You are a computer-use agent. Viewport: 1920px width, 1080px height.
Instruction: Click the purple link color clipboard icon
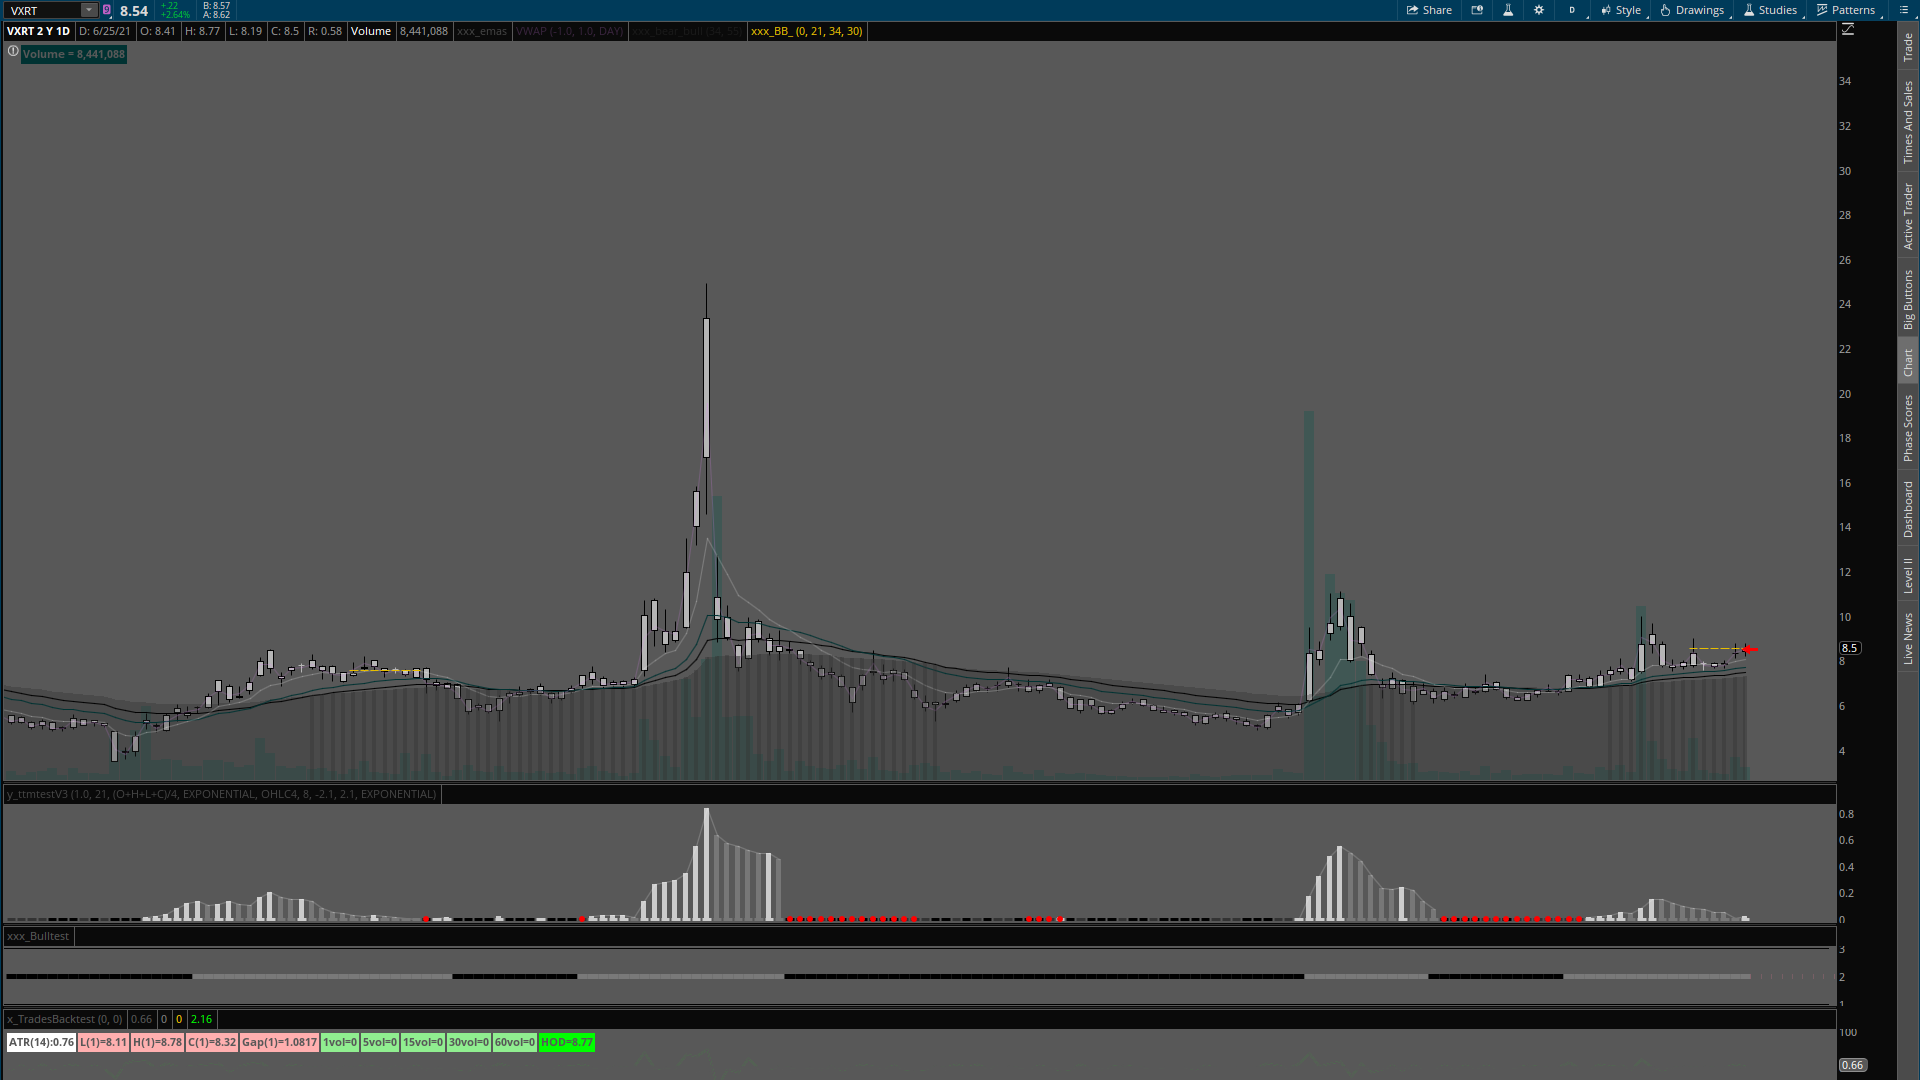[107, 10]
